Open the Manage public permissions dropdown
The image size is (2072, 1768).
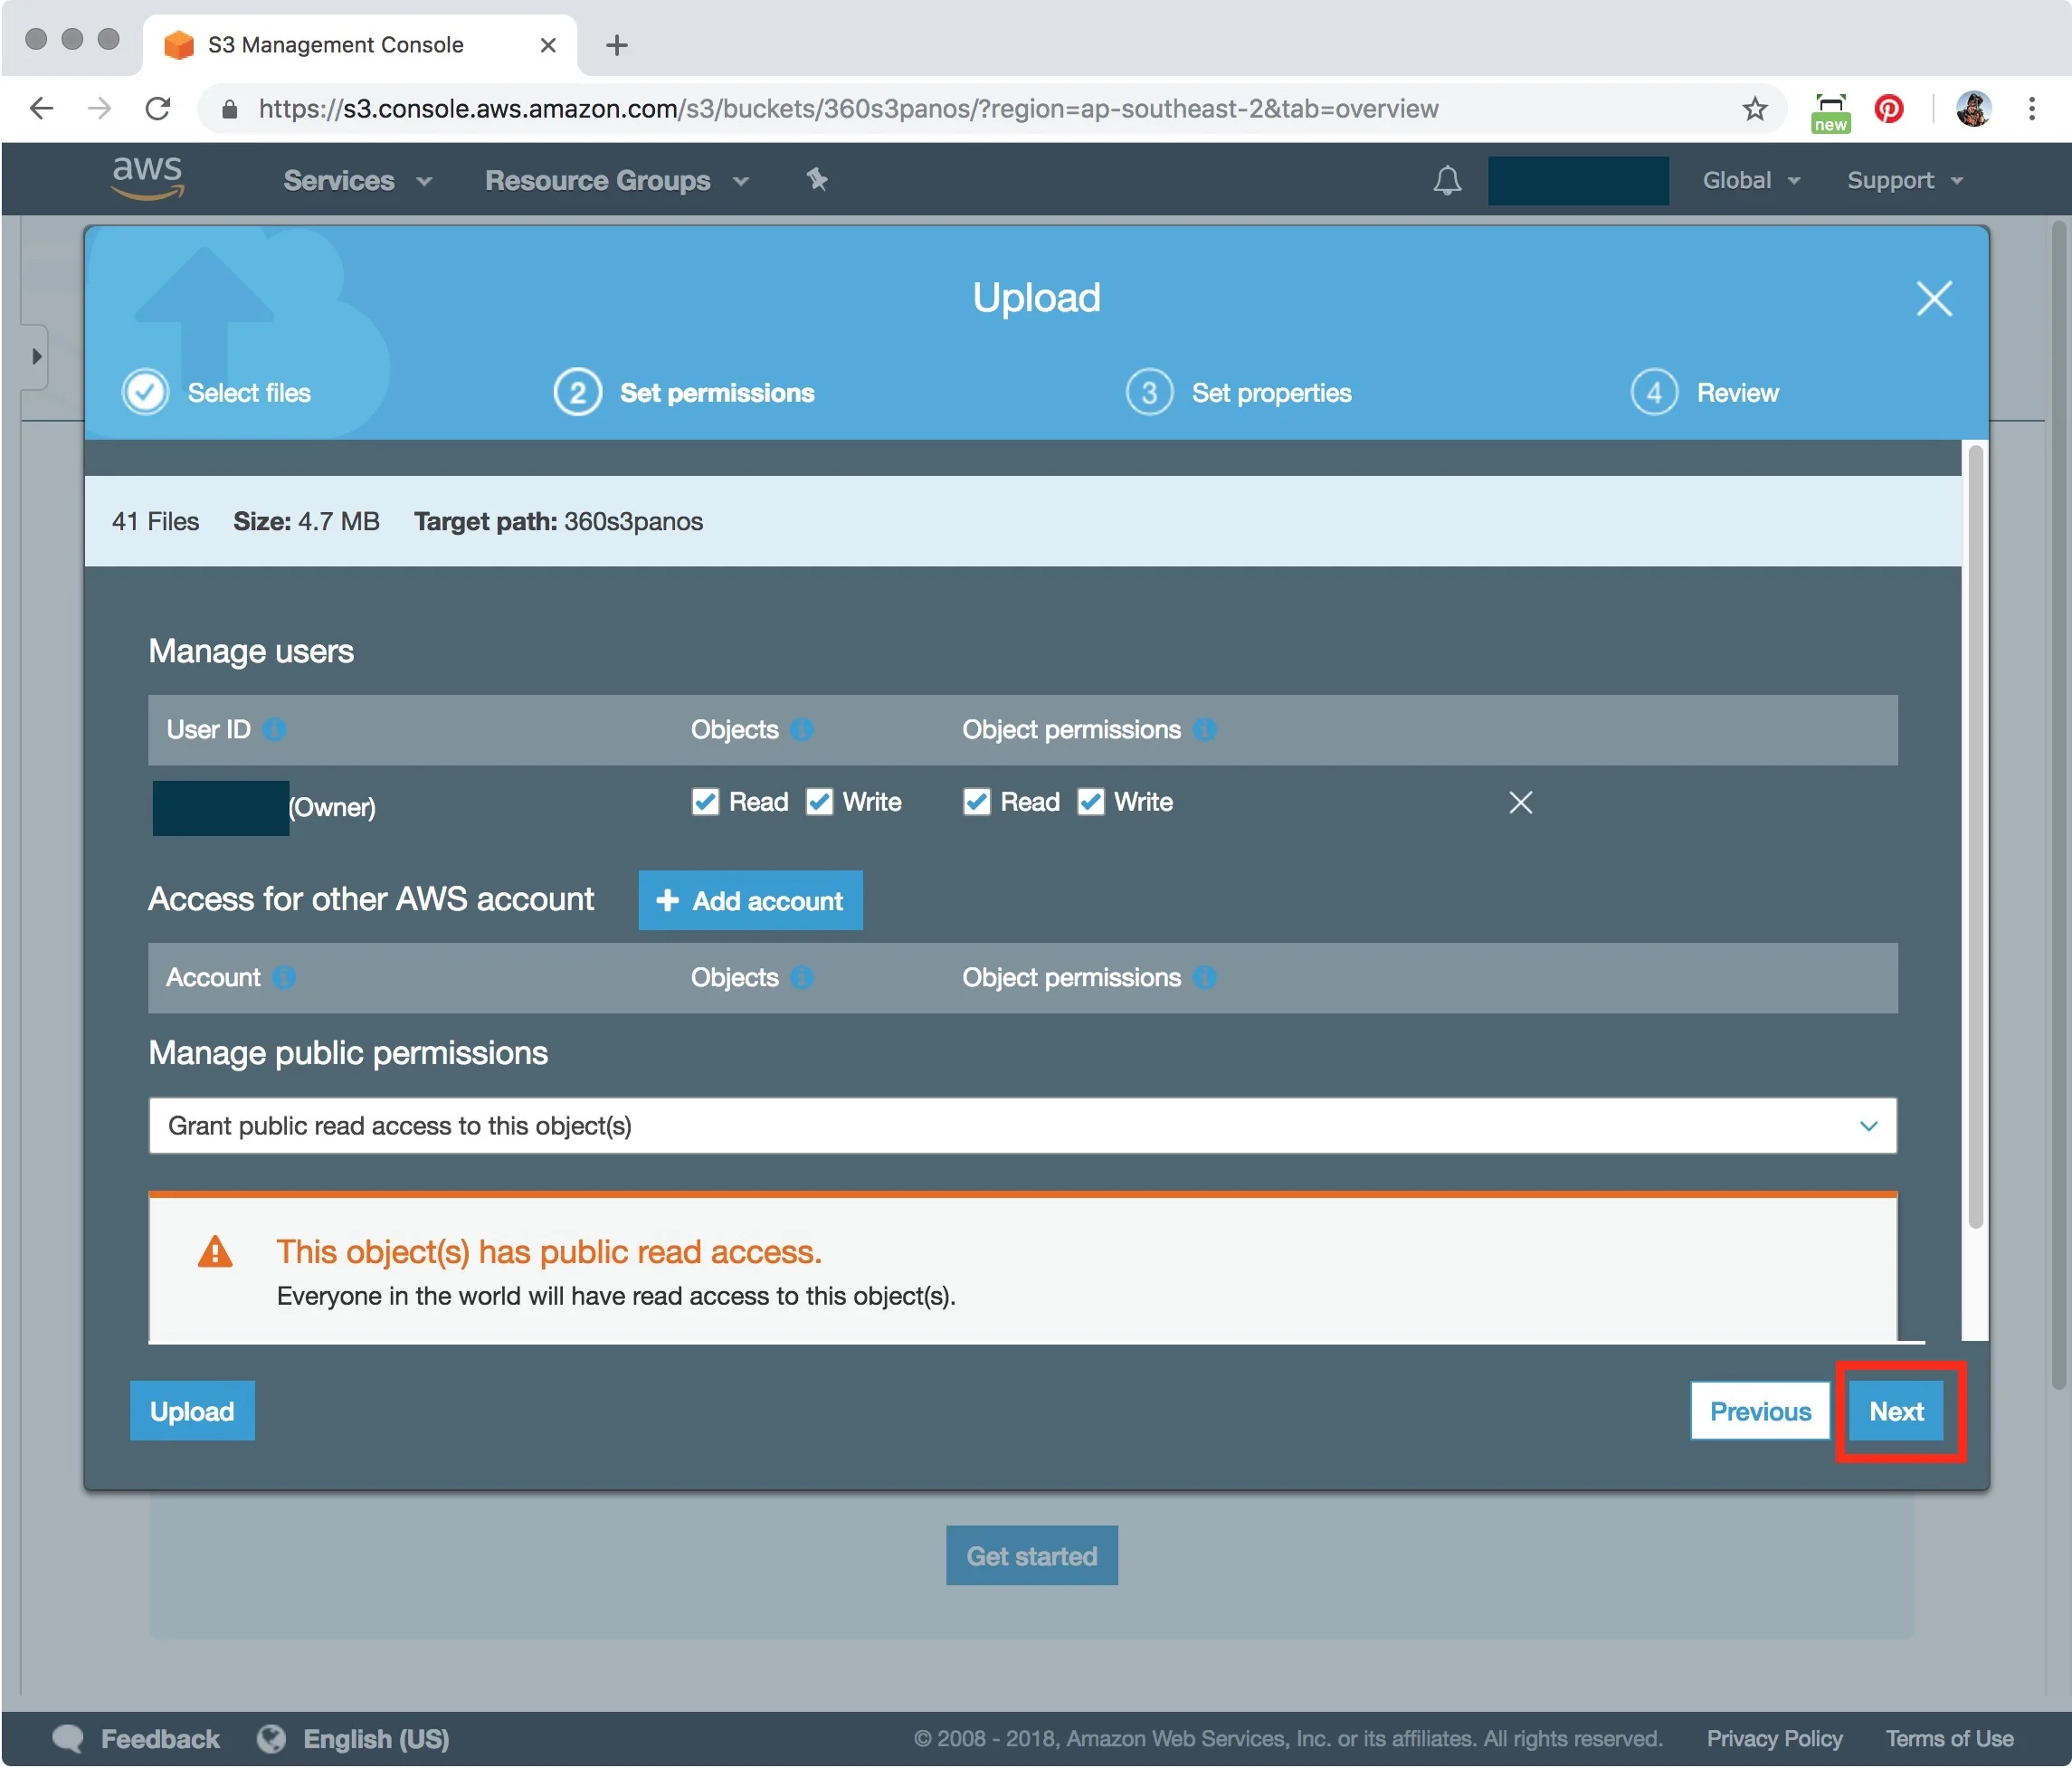pos(1022,1126)
